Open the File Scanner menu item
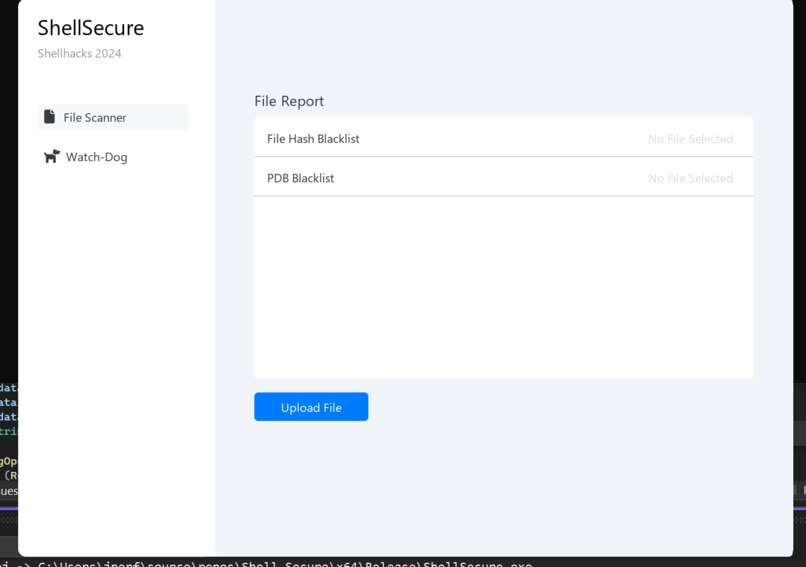 pos(113,117)
